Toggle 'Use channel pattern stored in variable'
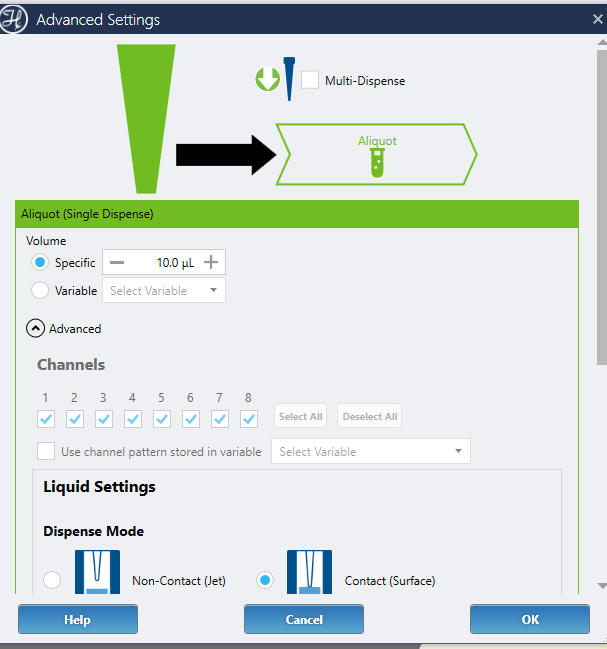Image resolution: width=607 pixels, height=649 pixels. tap(46, 451)
